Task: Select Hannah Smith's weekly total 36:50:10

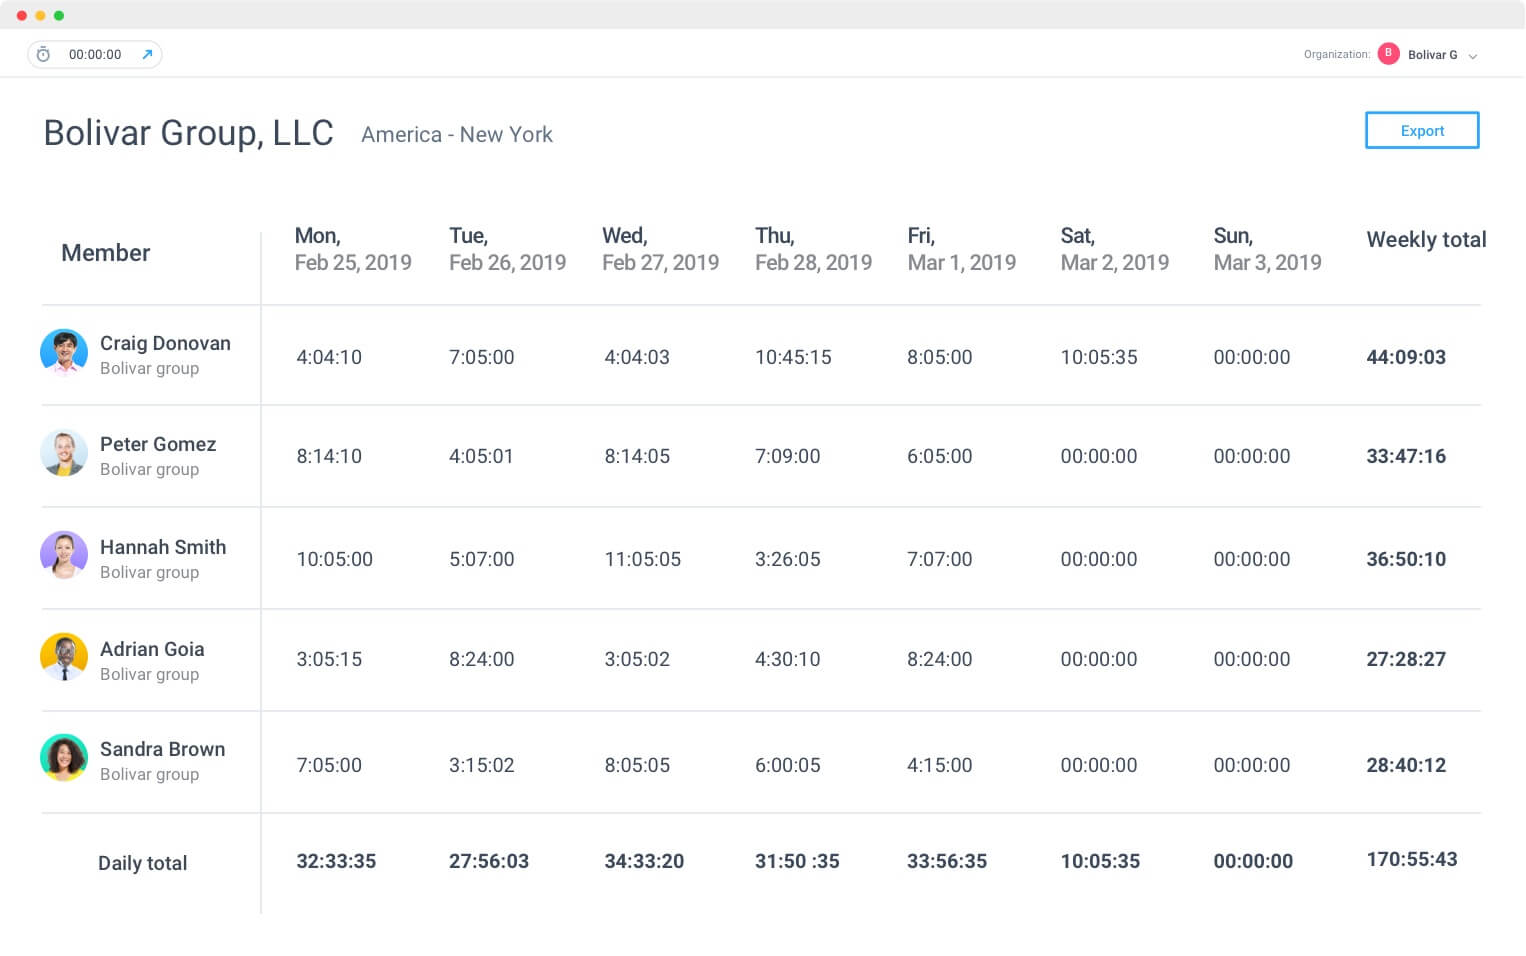Action: click(x=1405, y=559)
